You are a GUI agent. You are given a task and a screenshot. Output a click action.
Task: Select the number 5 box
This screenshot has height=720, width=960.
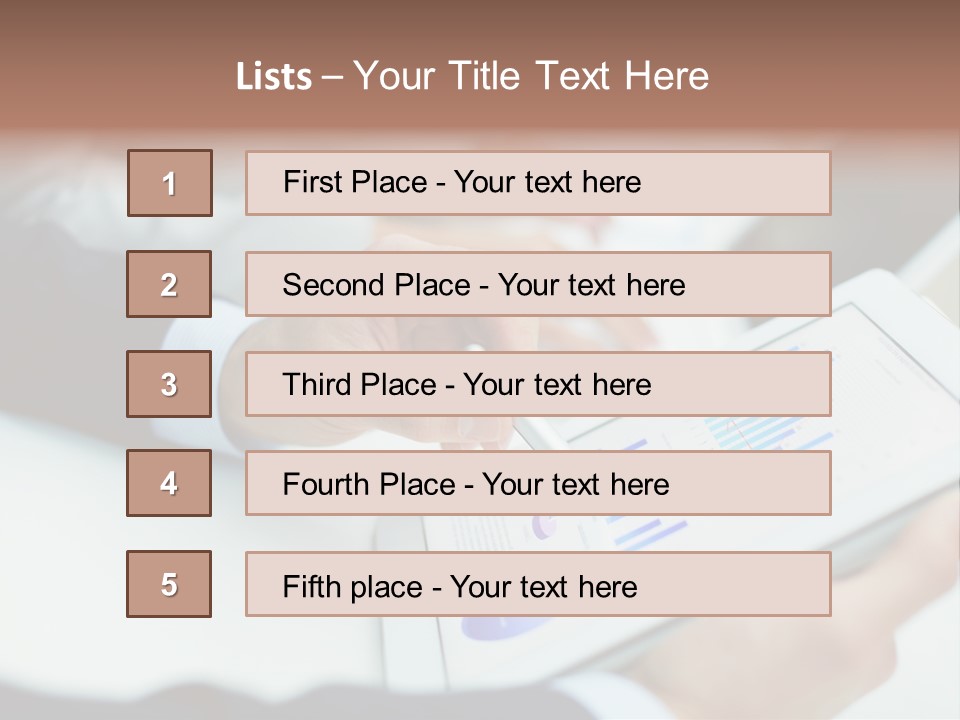(169, 584)
